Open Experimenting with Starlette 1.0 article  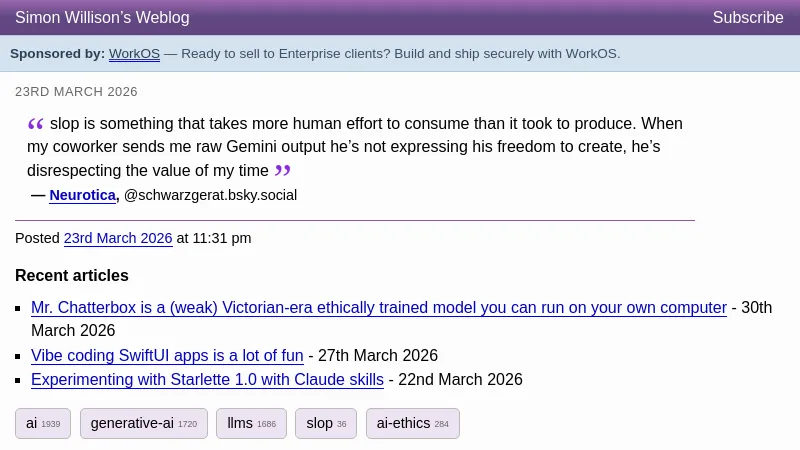coord(207,380)
